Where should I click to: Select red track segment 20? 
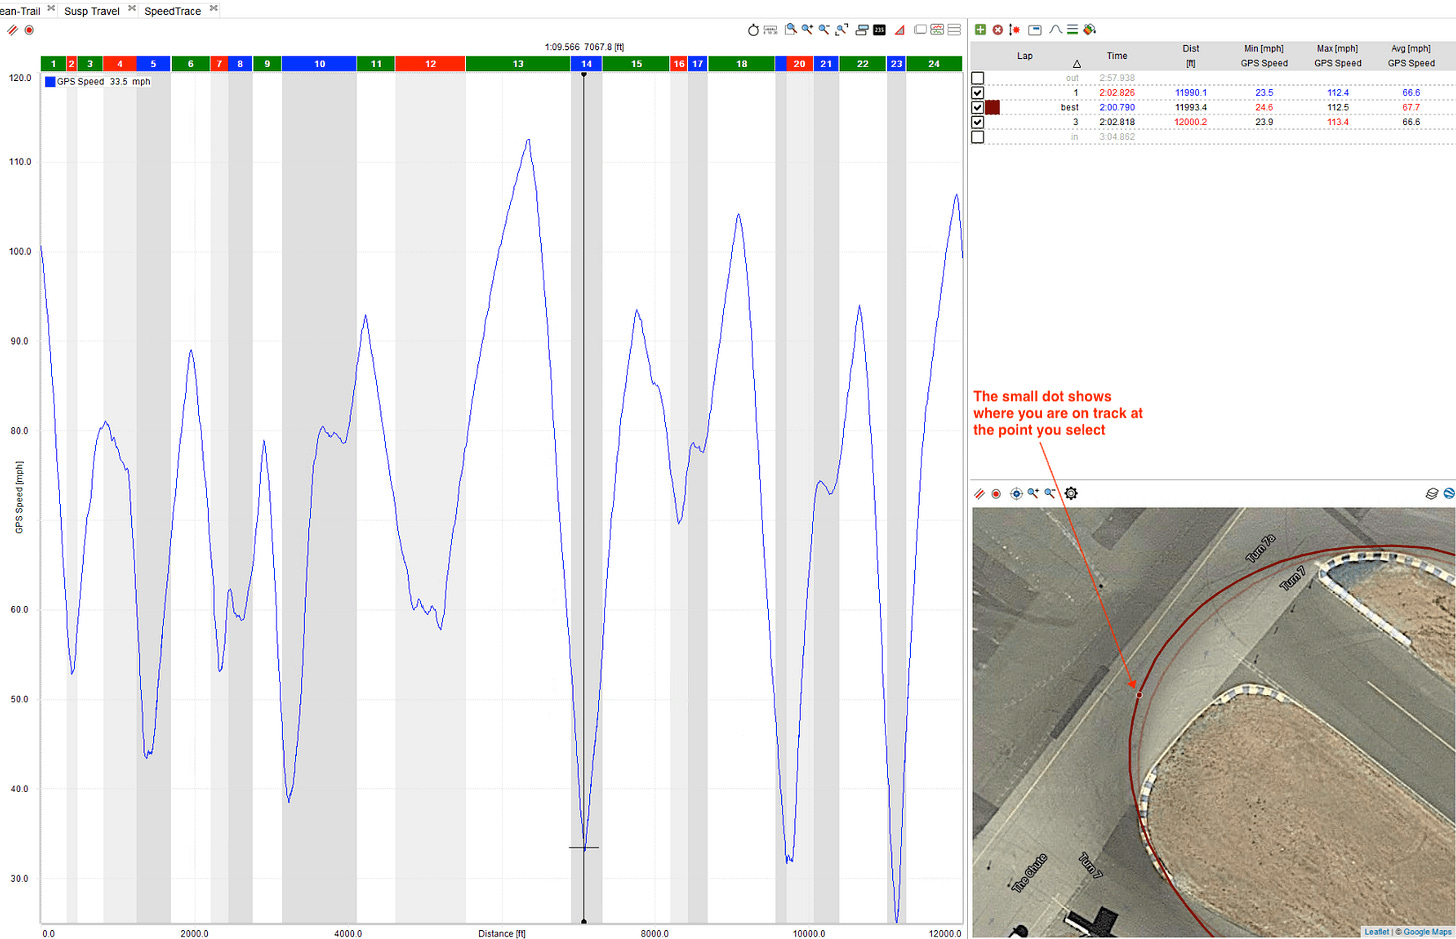[799, 64]
